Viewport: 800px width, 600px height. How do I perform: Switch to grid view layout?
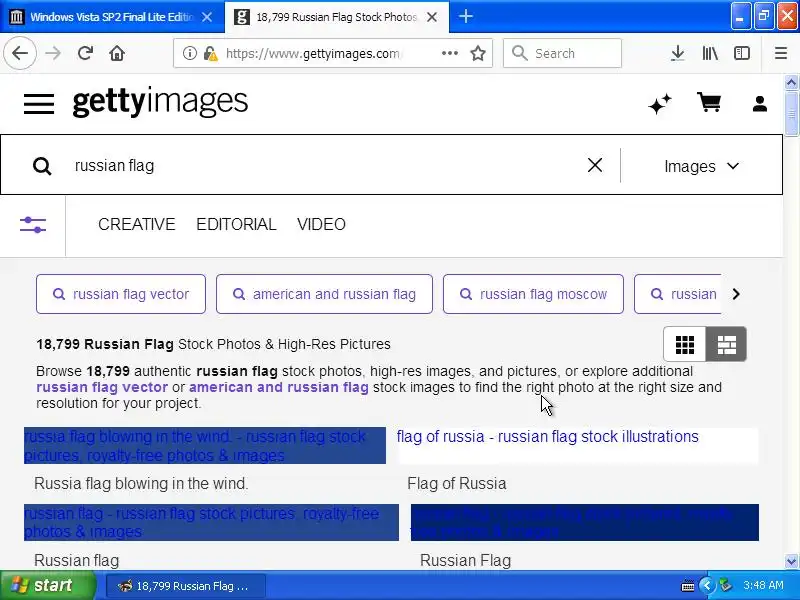[685, 344]
